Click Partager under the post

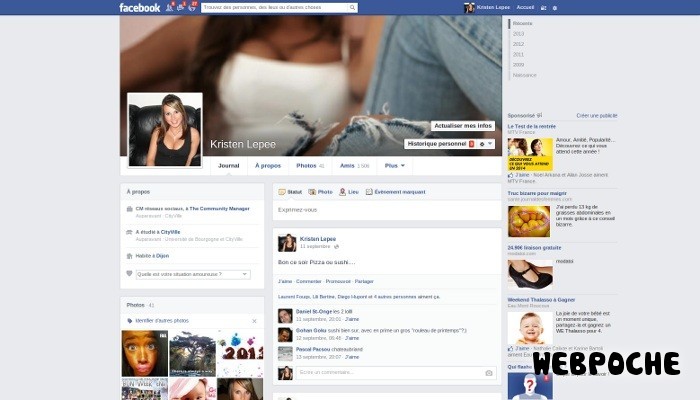point(364,281)
